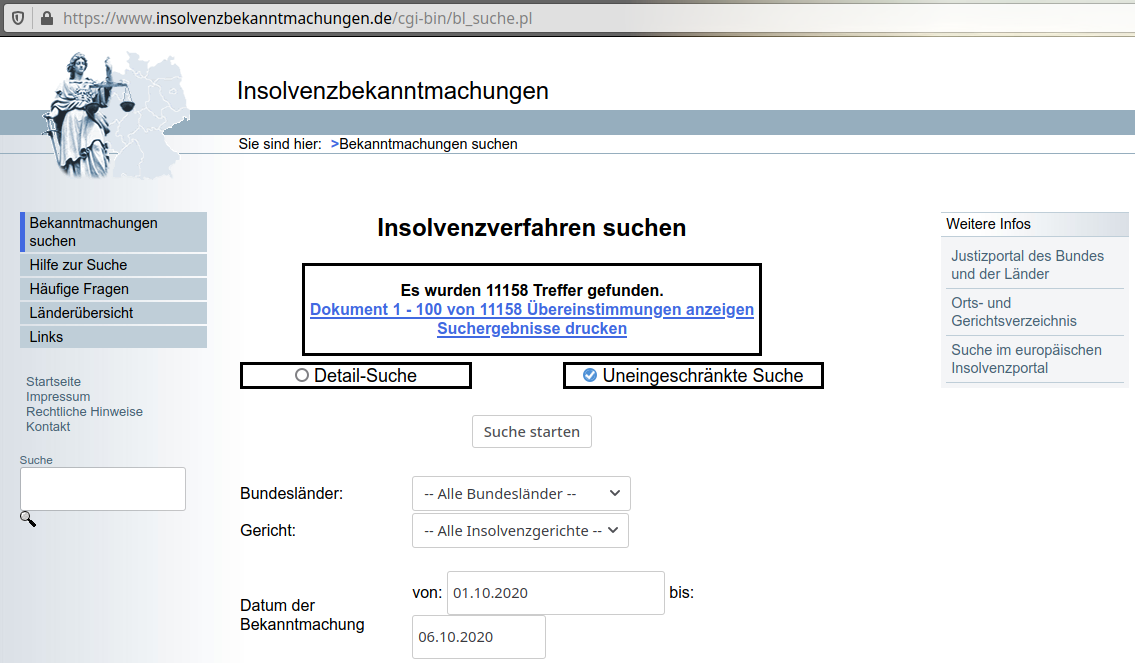Image resolution: width=1135 pixels, height=663 pixels.
Task: Click the shield icon in address bar
Action: [18, 18]
